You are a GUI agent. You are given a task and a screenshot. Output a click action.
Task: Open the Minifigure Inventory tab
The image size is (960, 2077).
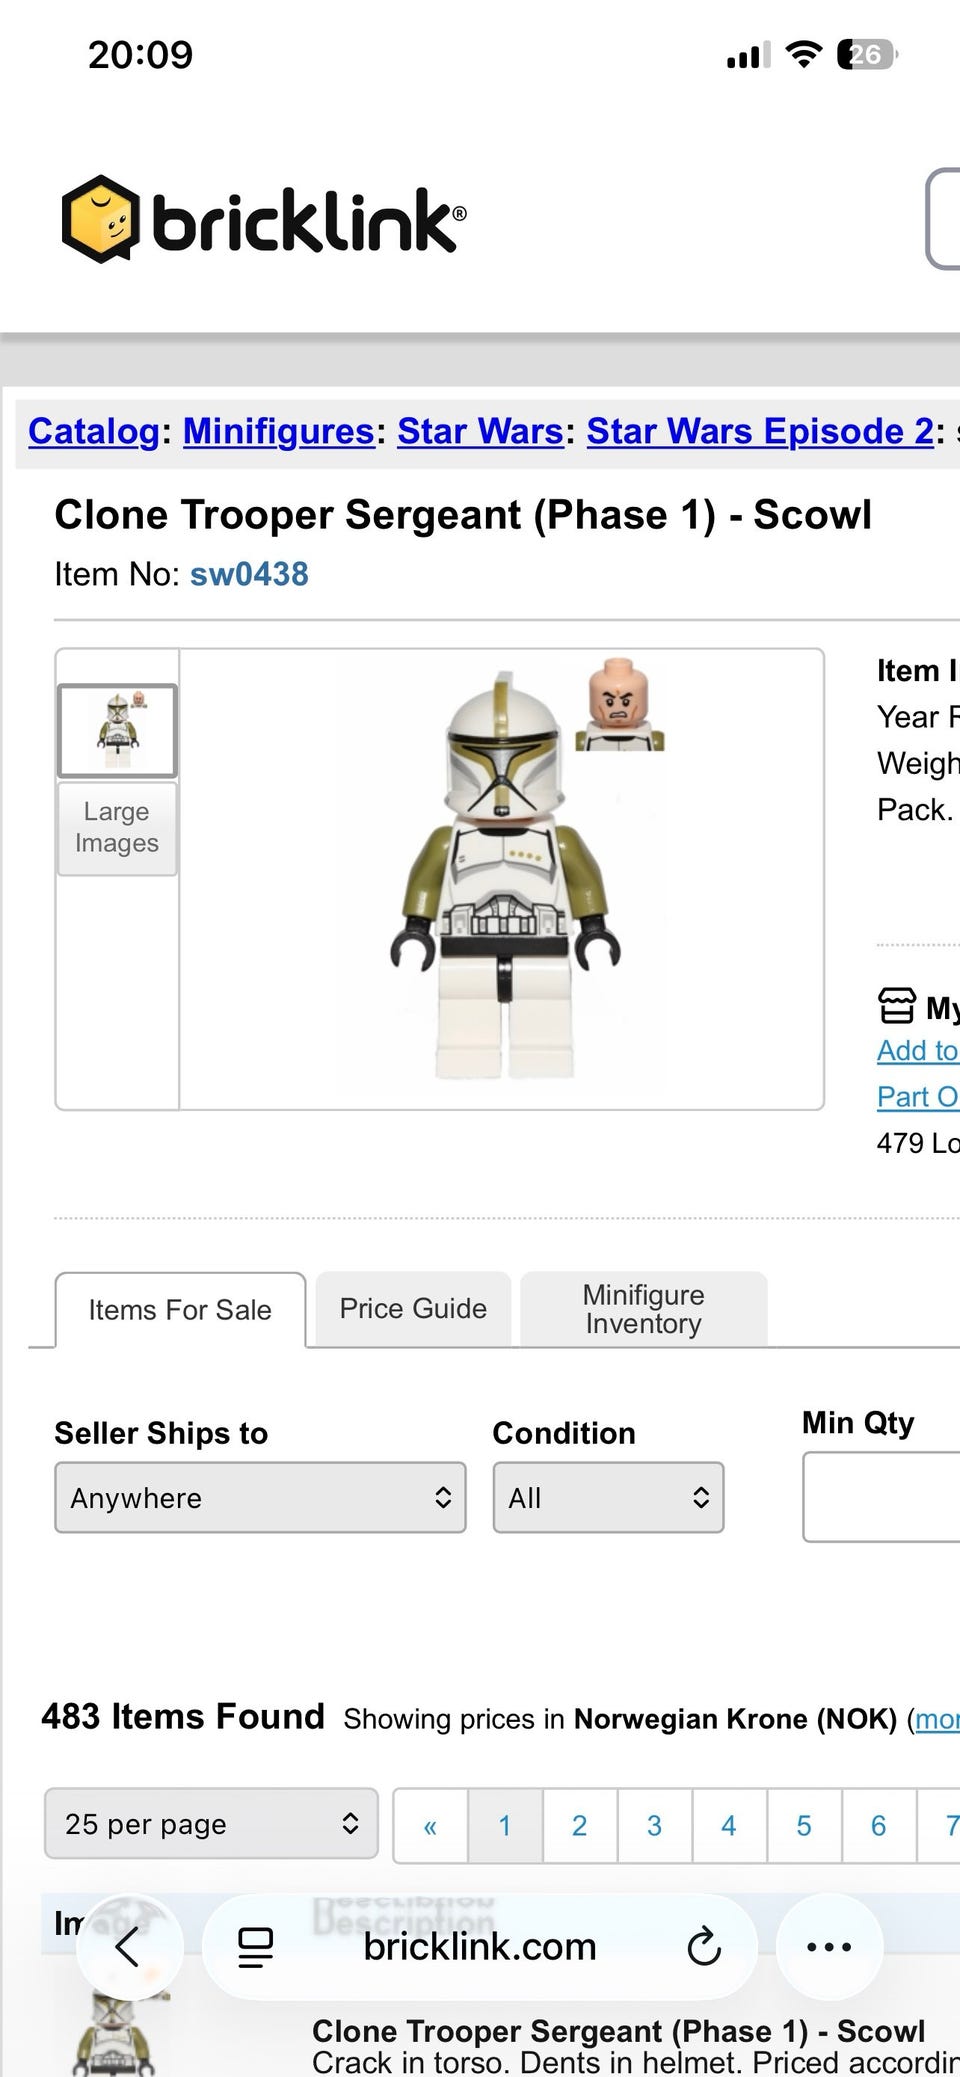click(x=643, y=1309)
